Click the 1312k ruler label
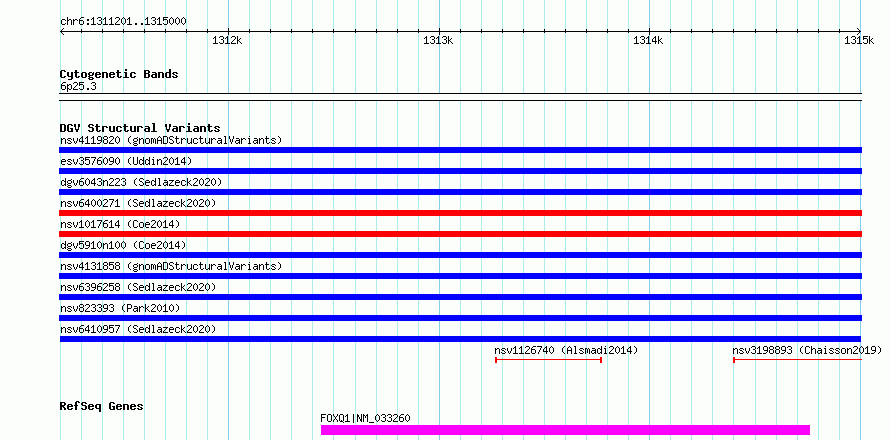The height and width of the screenshot is (440, 890). [228, 40]
